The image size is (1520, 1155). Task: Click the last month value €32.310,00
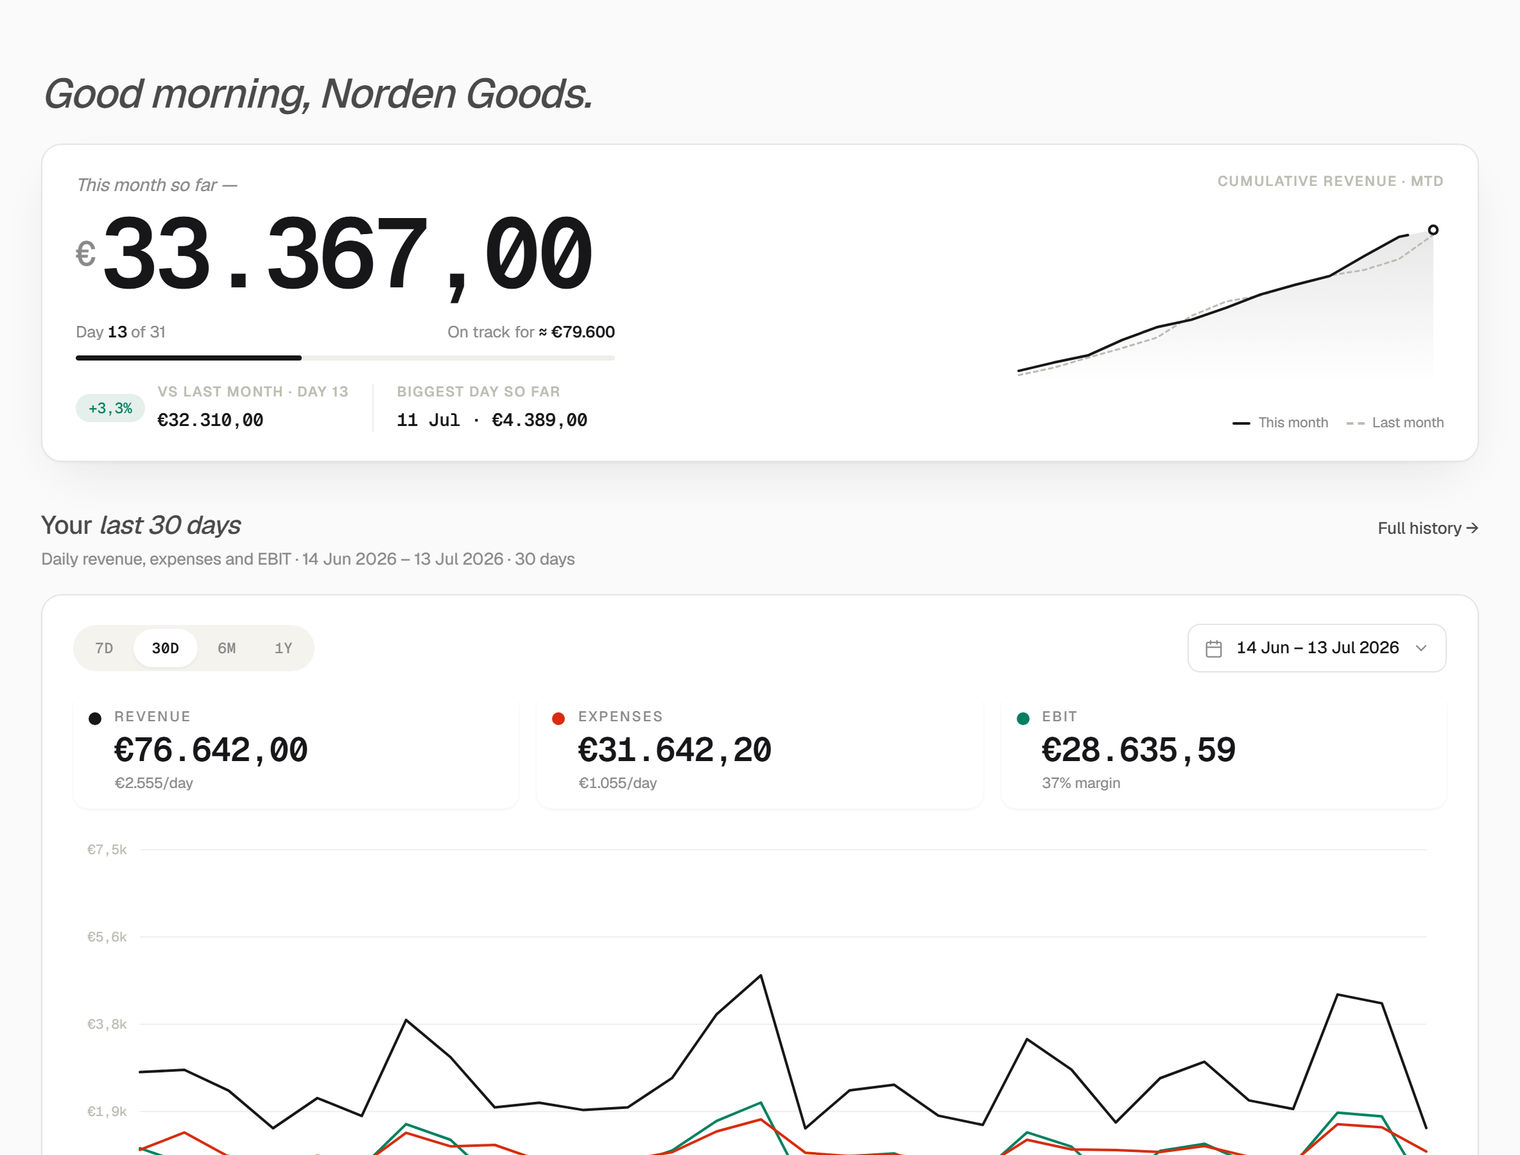pos(210,420)
